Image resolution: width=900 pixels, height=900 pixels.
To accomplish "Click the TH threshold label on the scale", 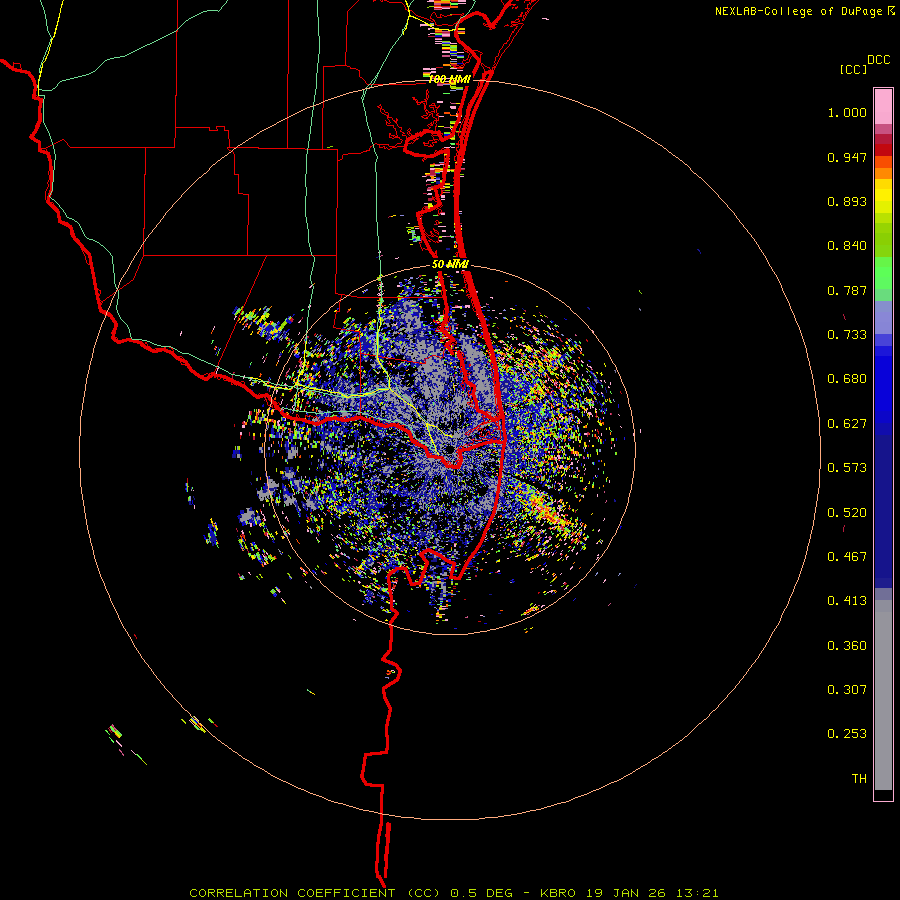I will click(859, 779).
